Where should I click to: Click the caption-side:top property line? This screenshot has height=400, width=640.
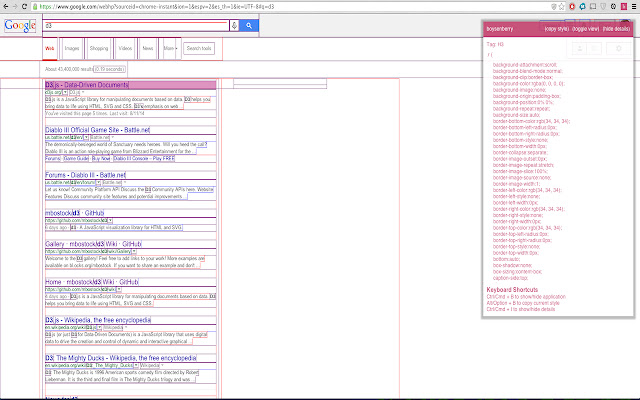510,278
